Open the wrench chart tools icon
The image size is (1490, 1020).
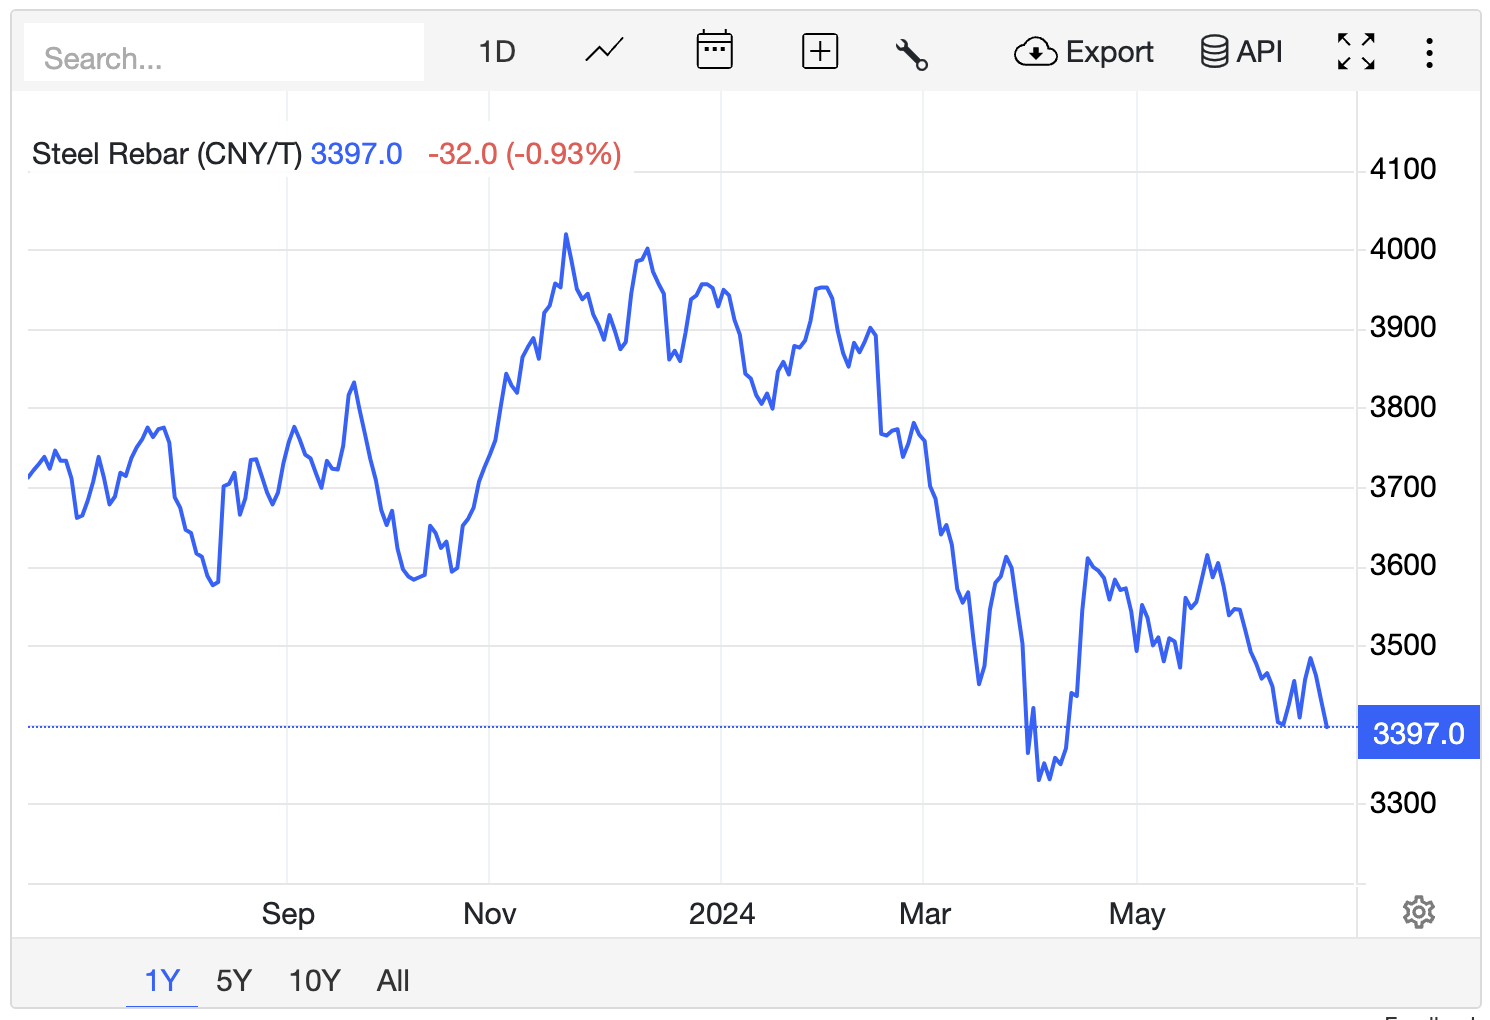point(911,53)
